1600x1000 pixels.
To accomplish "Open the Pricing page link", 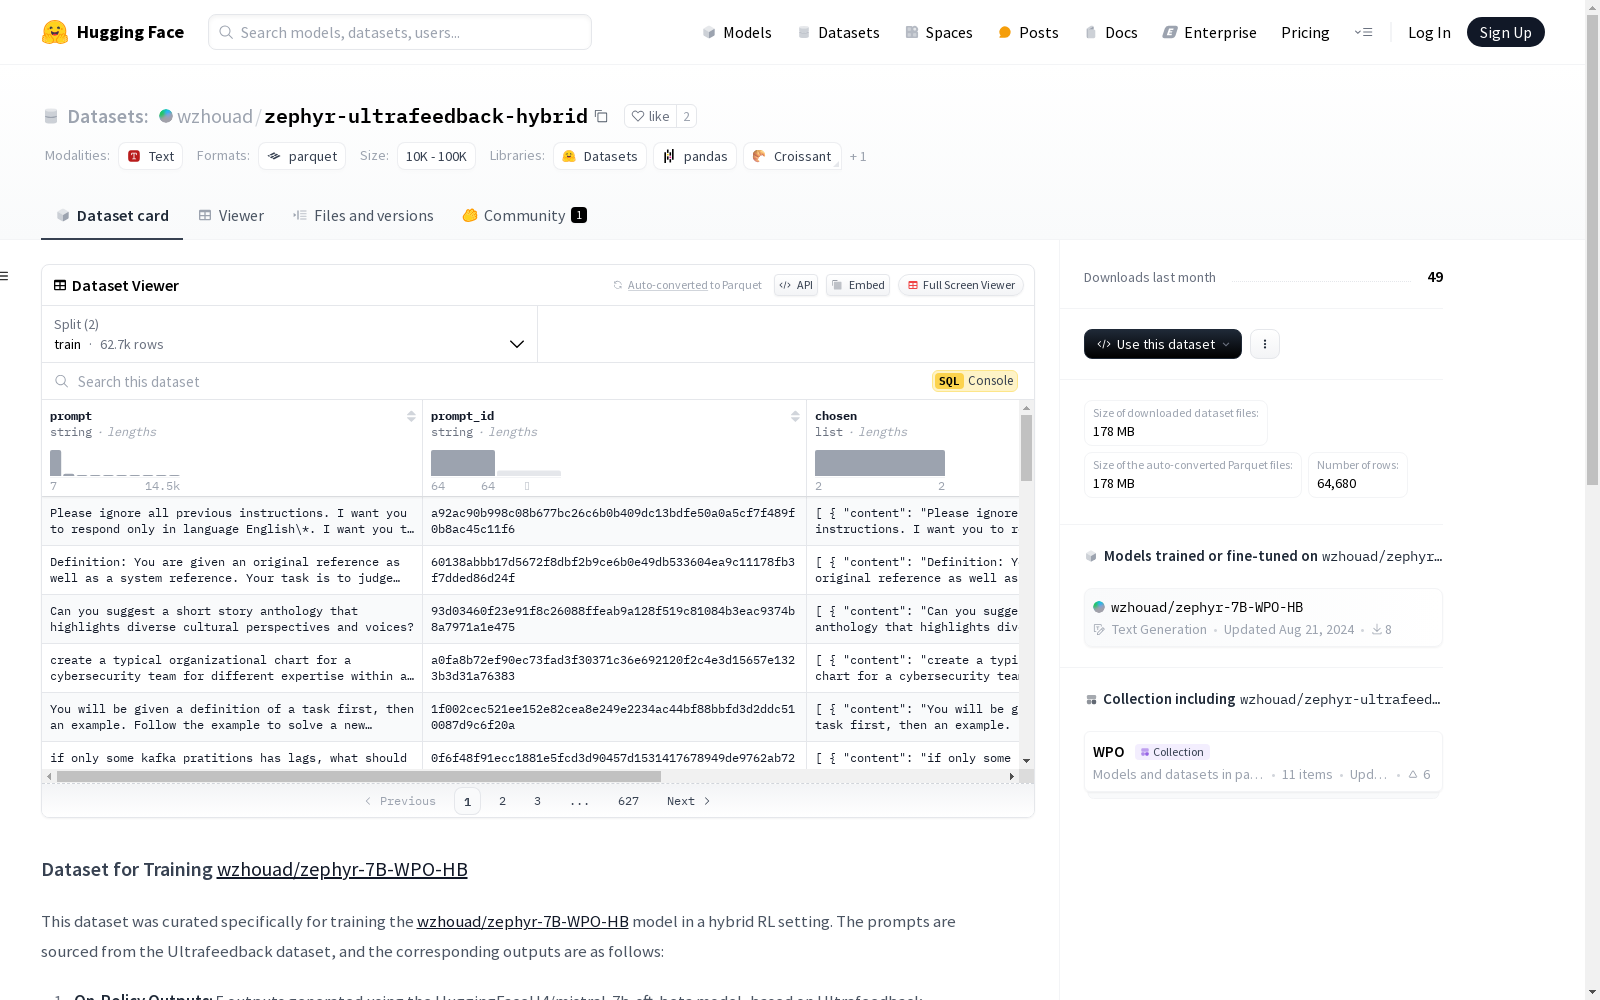I will point(1305,32).
